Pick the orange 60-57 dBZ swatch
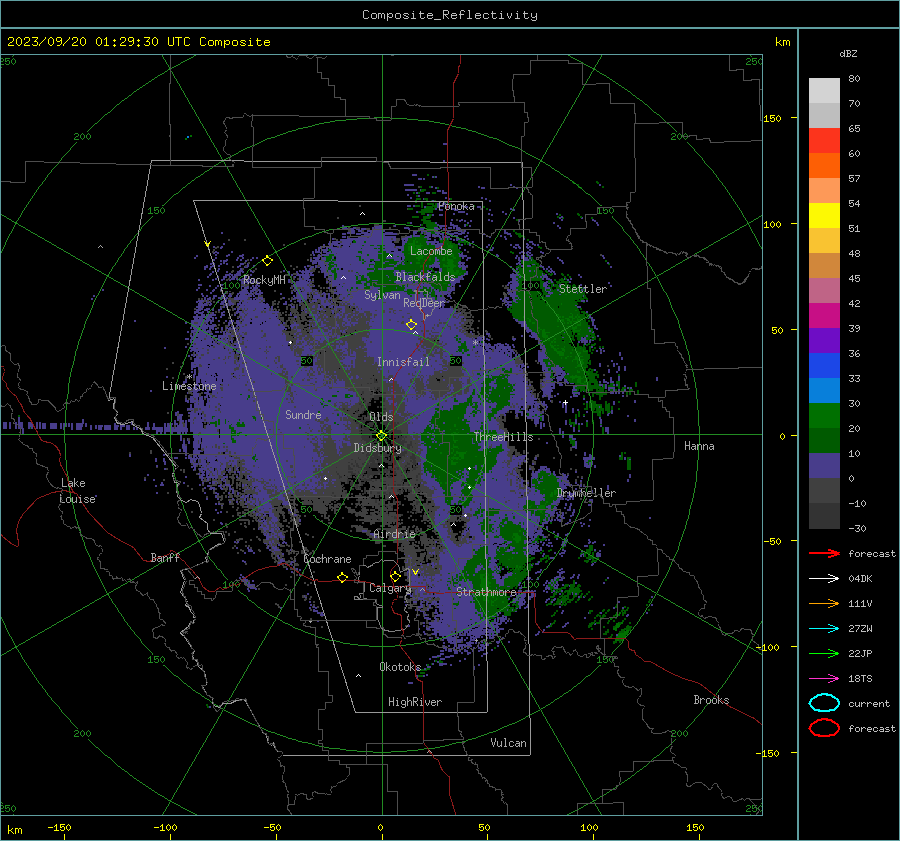This screenshot has height=841, width=900. (824, 166)
